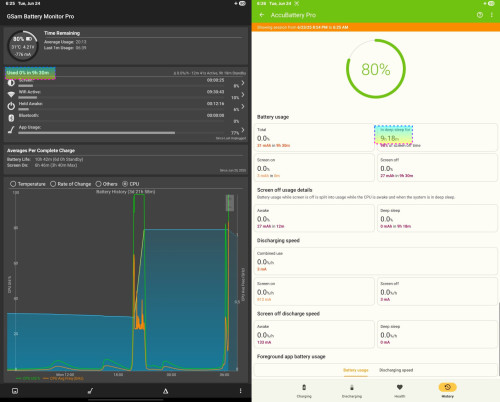Open the Combined use discharging card
500x402 pixels.
pyautogui.click(x=376, y=261)
